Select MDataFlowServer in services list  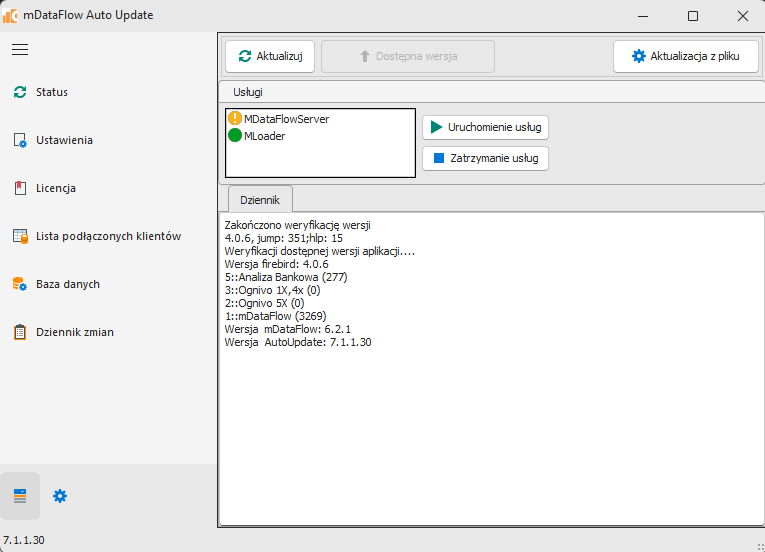coord(286,119)
